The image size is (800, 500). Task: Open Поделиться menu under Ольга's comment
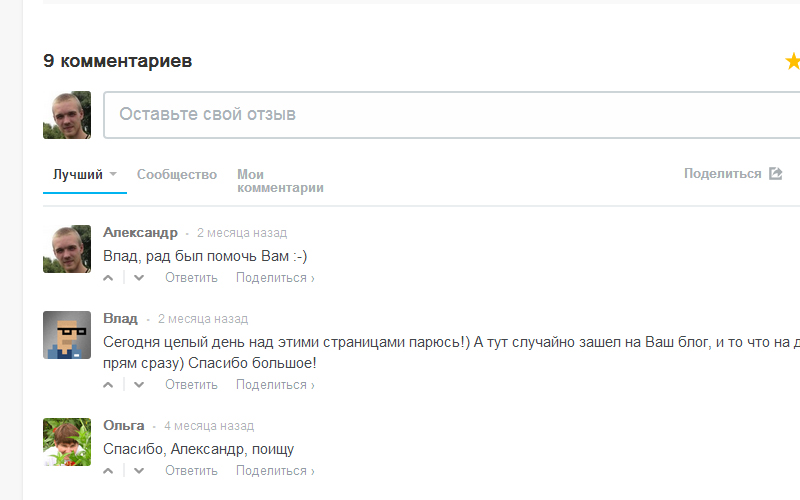pyautogui.click(x=275, y=471)
